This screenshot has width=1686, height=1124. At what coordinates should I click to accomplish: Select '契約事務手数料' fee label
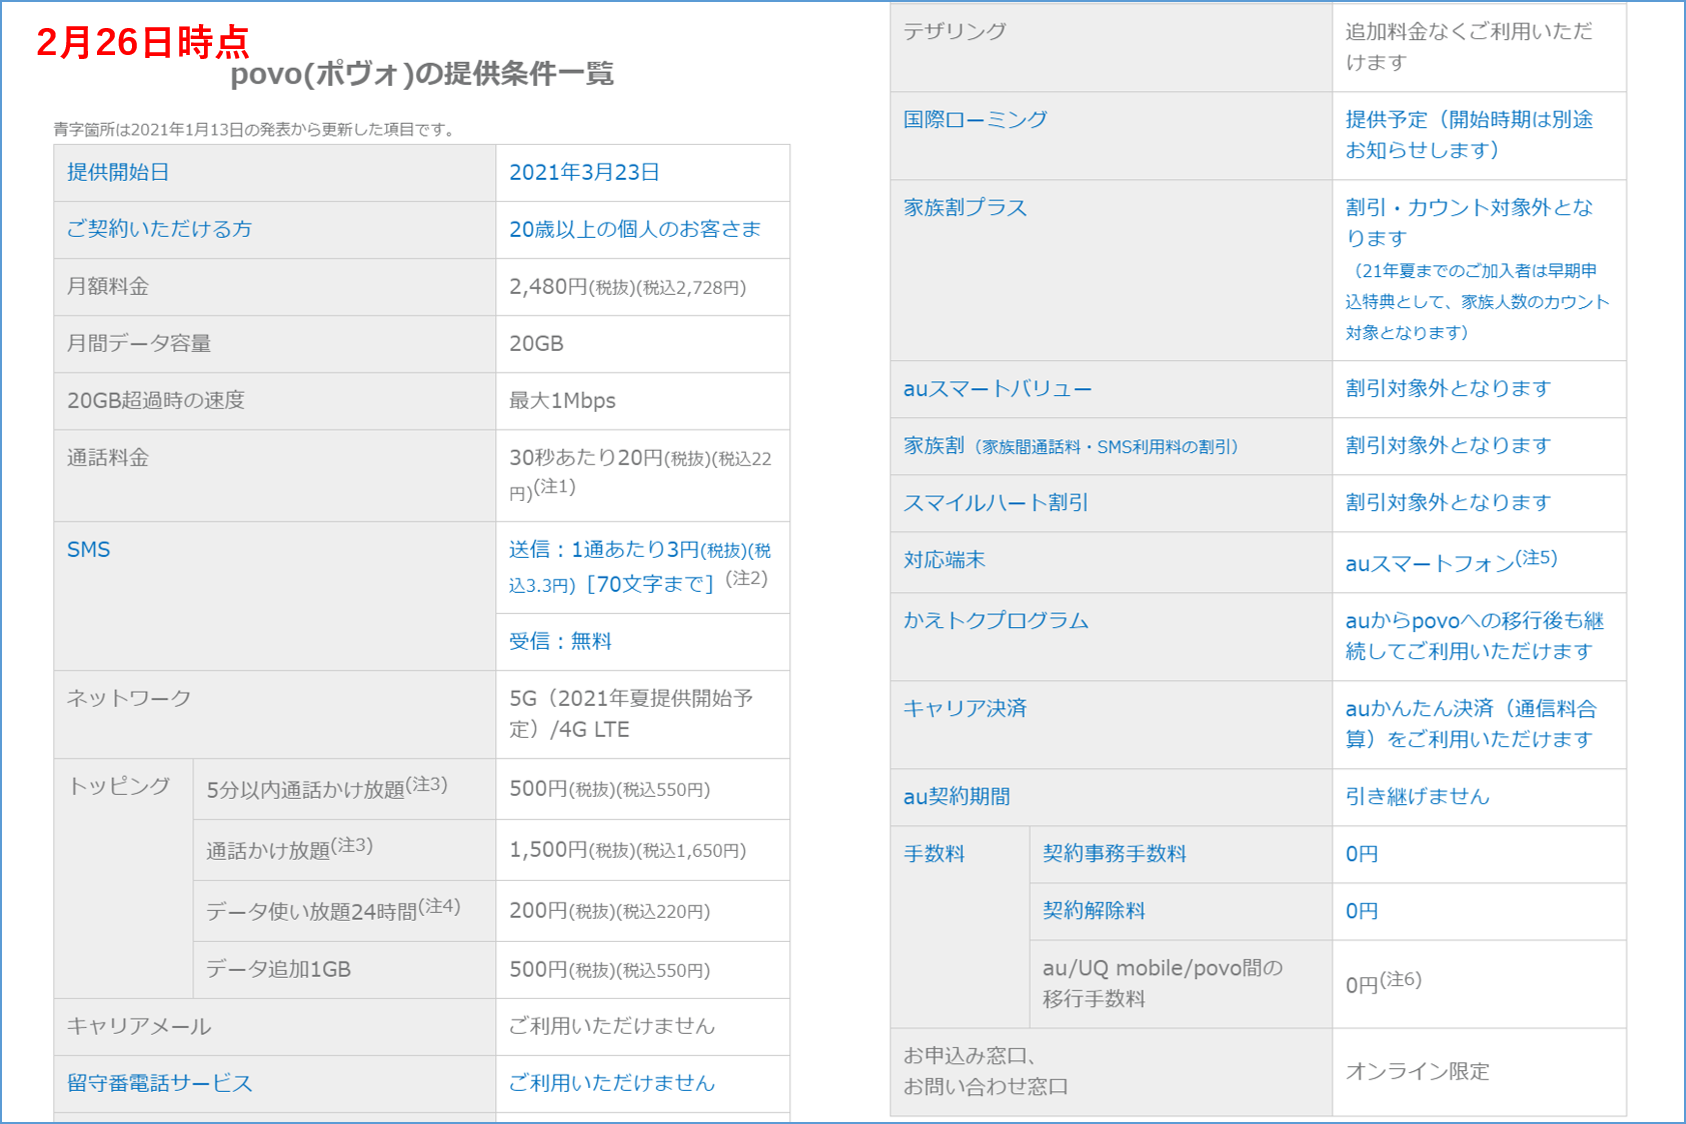[x=1114, y=854]
